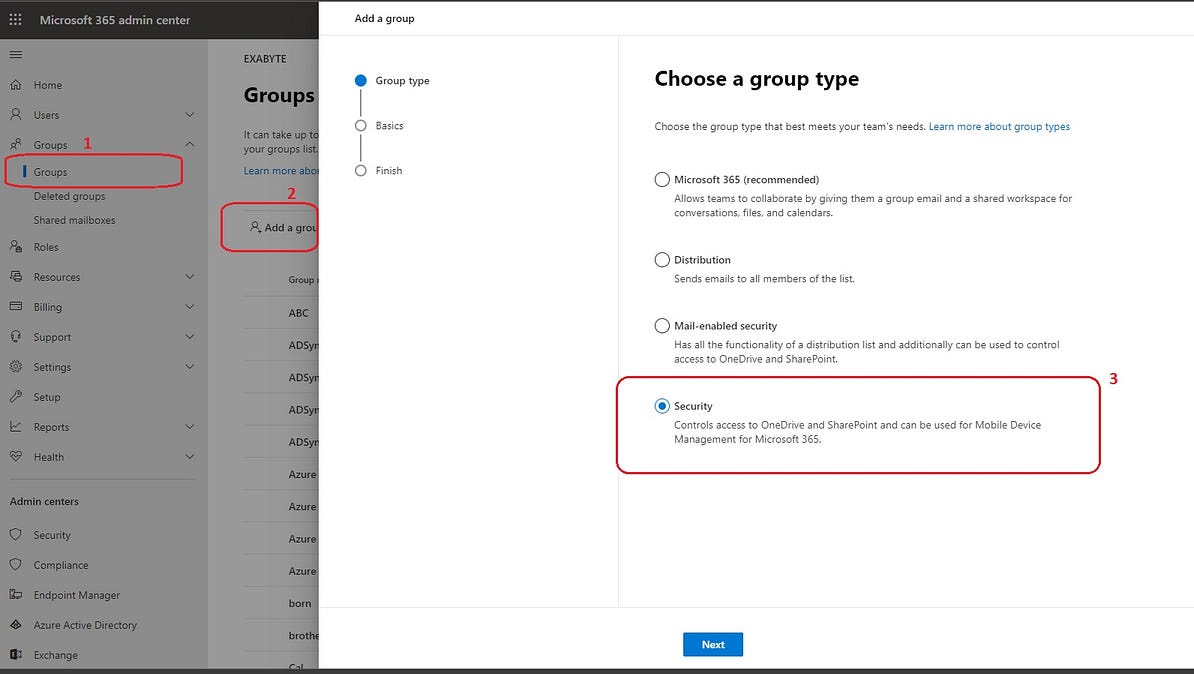Image resolution: width=1194 pixels, height=674 pixels.
Task: Open Learn more about group types link
Action: coord(999,126)
